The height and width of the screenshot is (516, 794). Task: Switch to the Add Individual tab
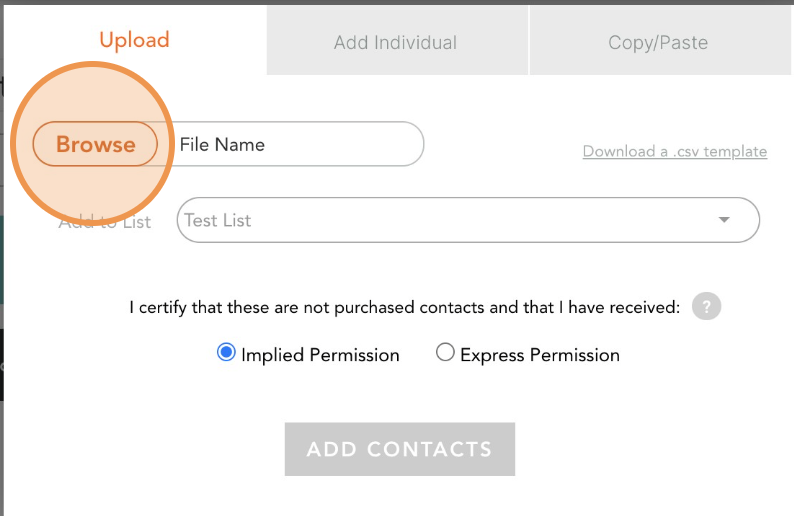397,41
